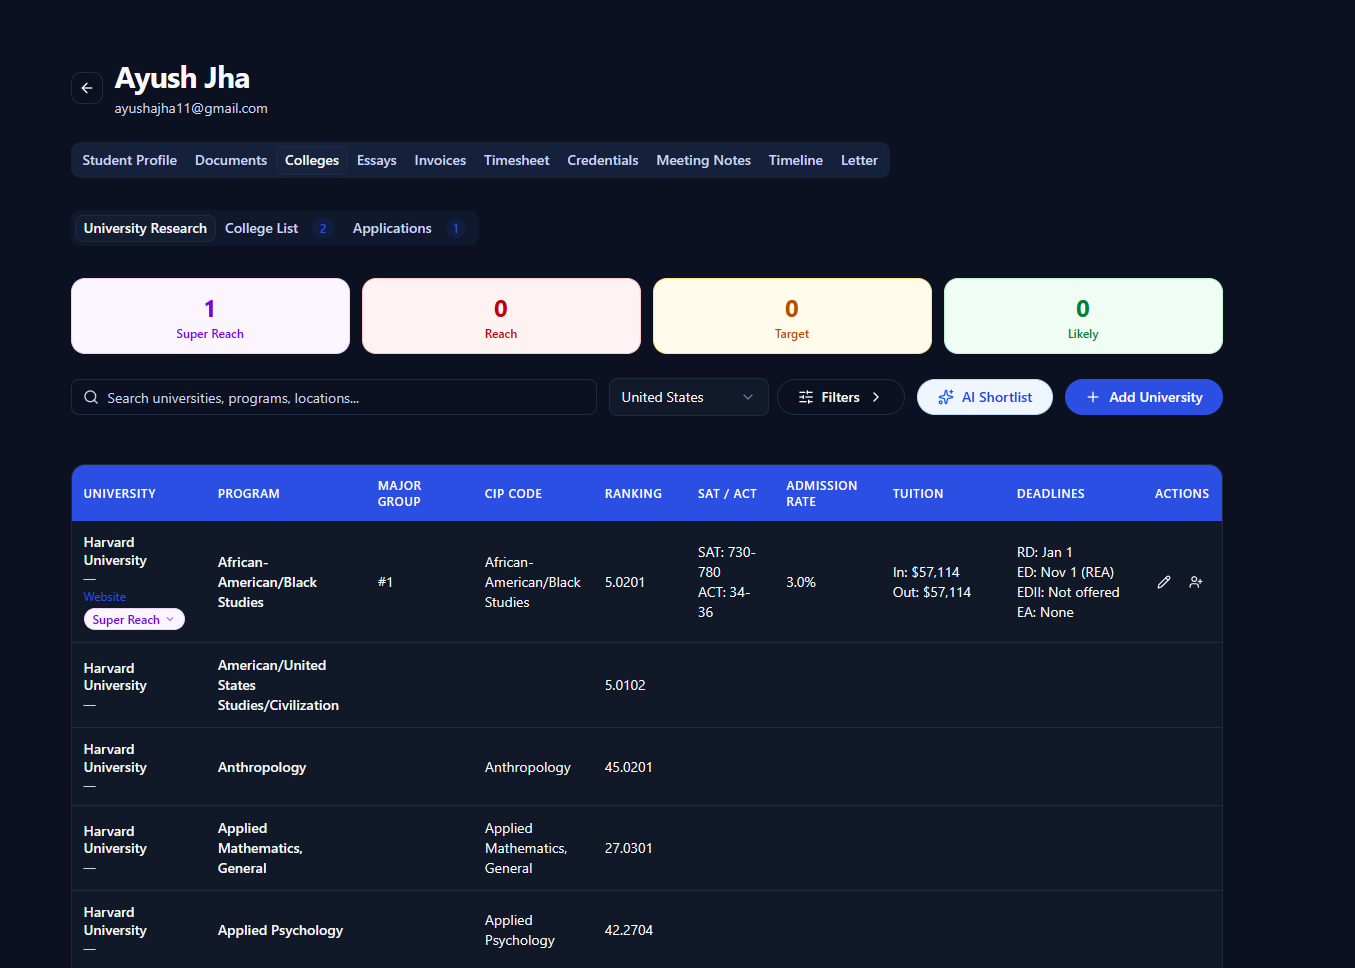This screenshot has width=1355, height=968.
Task: Click the pencil edit icon in Harvard row
Action: [x=1164, y=582]
